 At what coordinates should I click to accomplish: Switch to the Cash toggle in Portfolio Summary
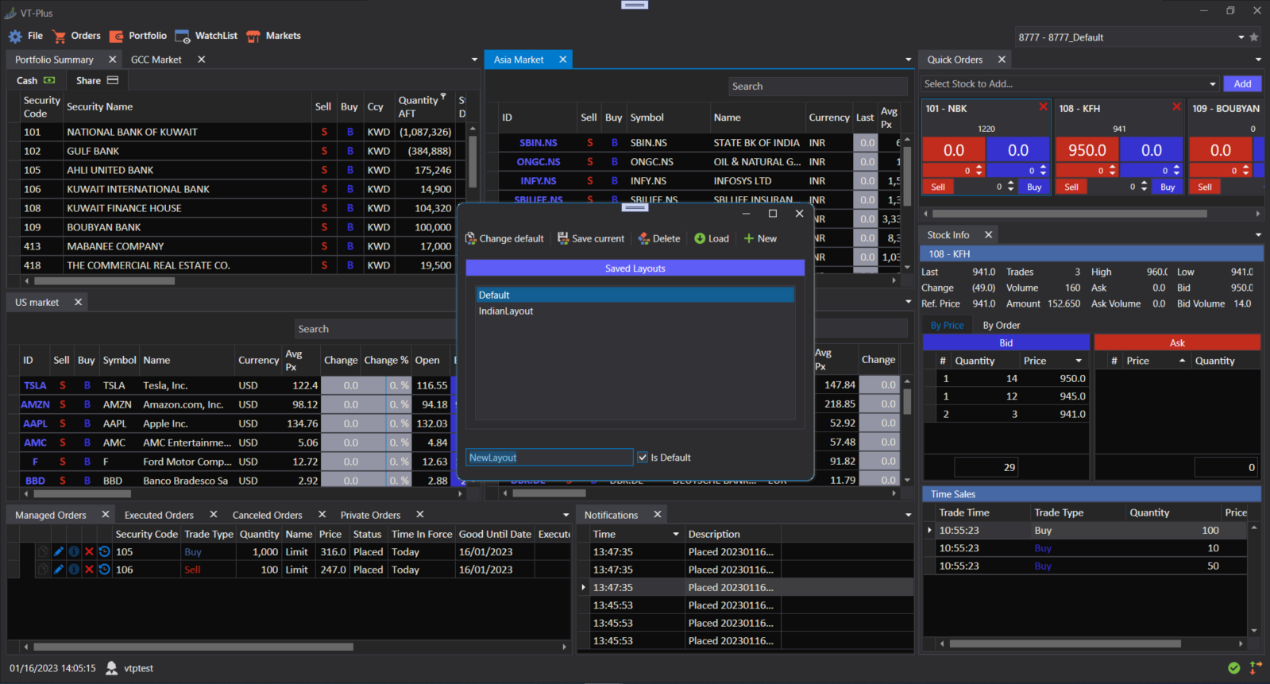click(x=36, y=81)
